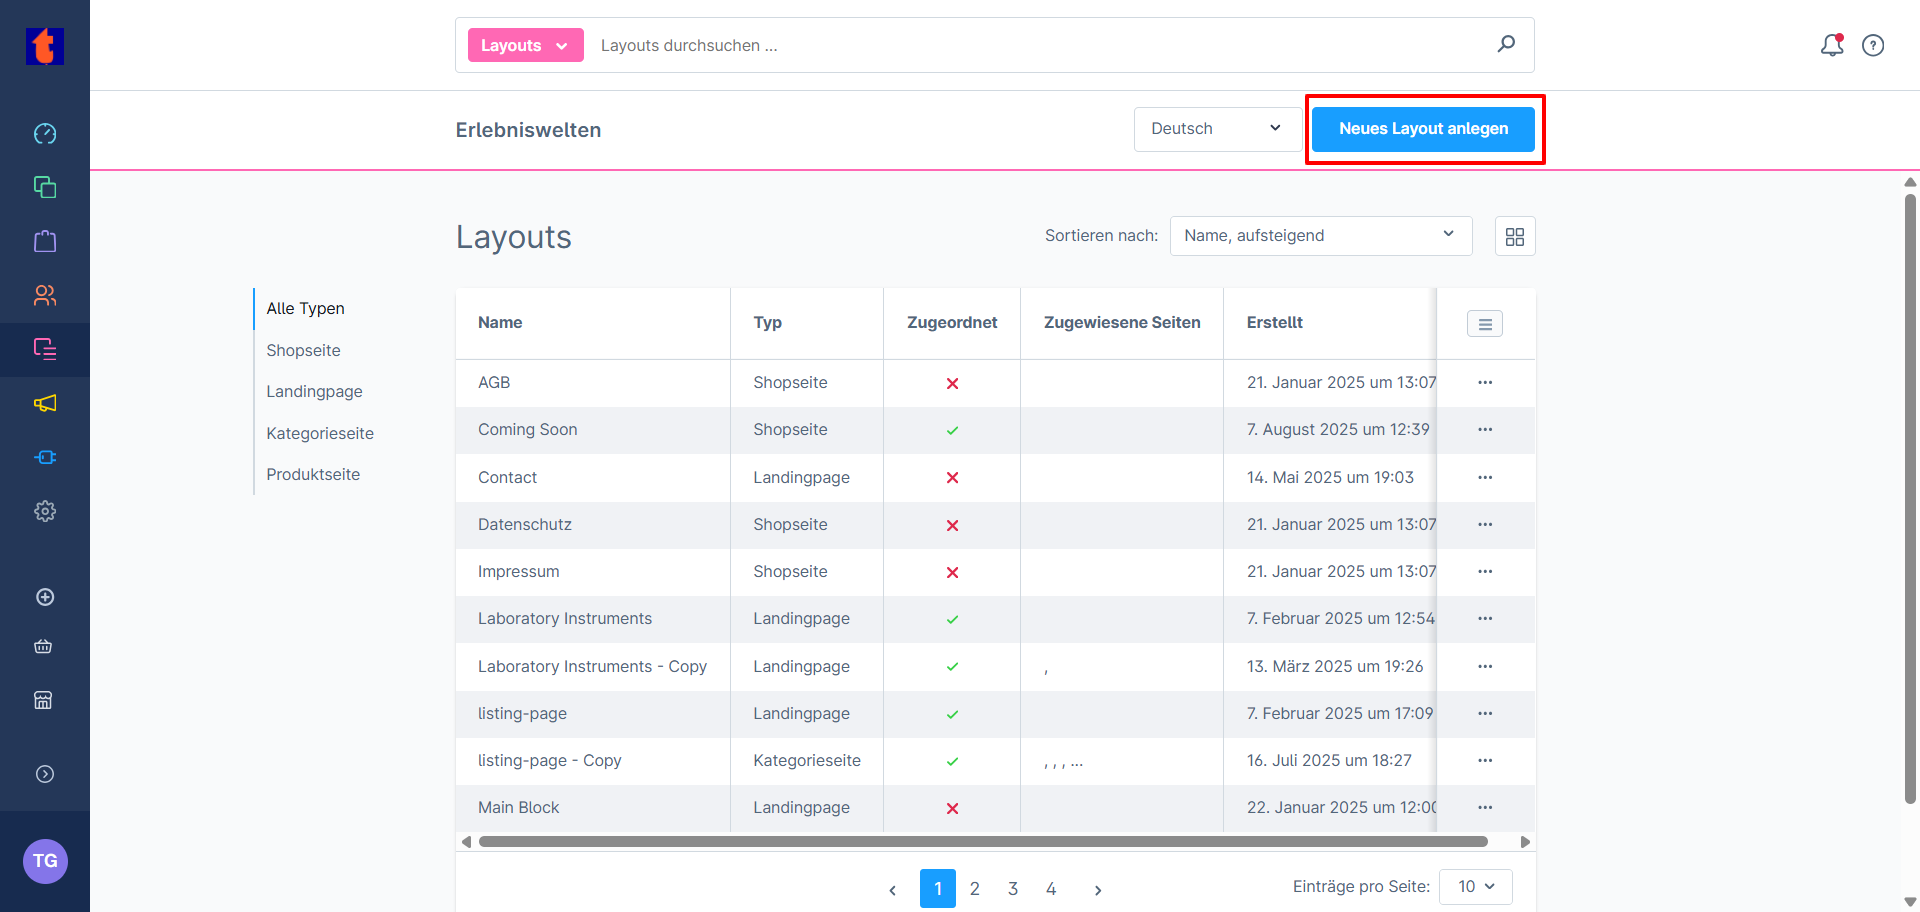Open the Dashboard icon in sidebar
Screen dimensions: 1920x912
[x=45, y=134]
